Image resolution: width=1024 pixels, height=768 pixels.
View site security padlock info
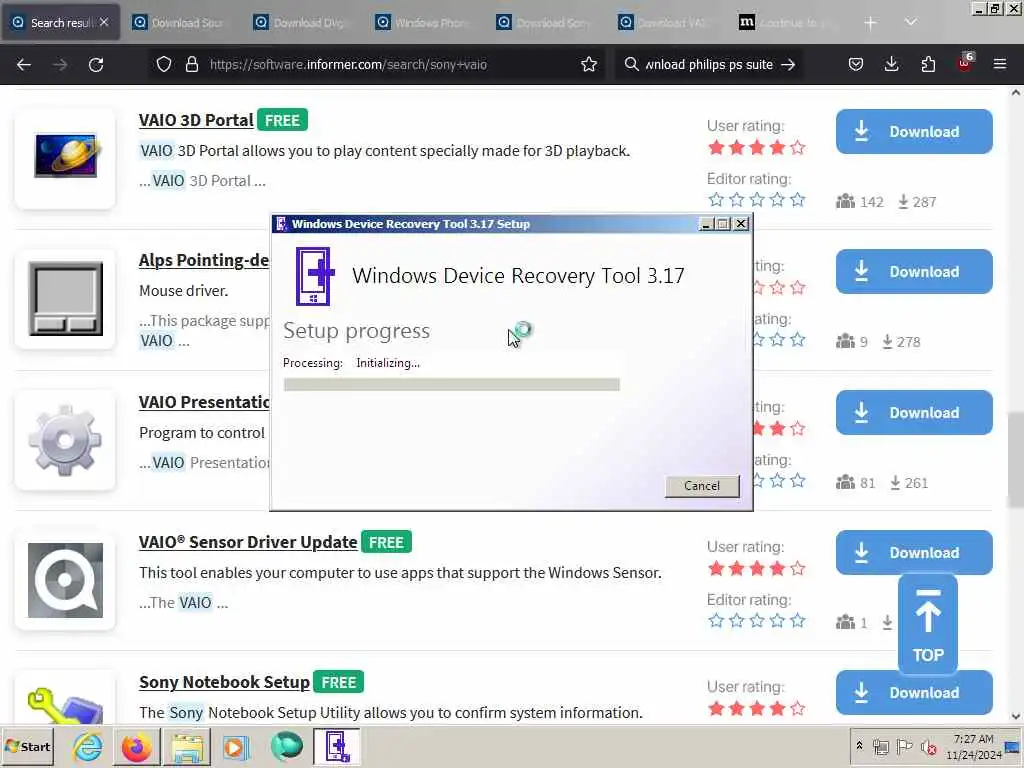pyautogui.click(x=192, y=65)
